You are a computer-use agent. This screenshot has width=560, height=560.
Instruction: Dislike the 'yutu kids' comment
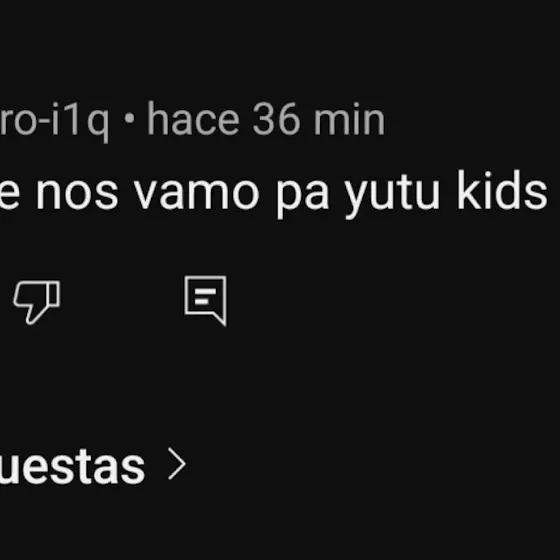point(37,302)
